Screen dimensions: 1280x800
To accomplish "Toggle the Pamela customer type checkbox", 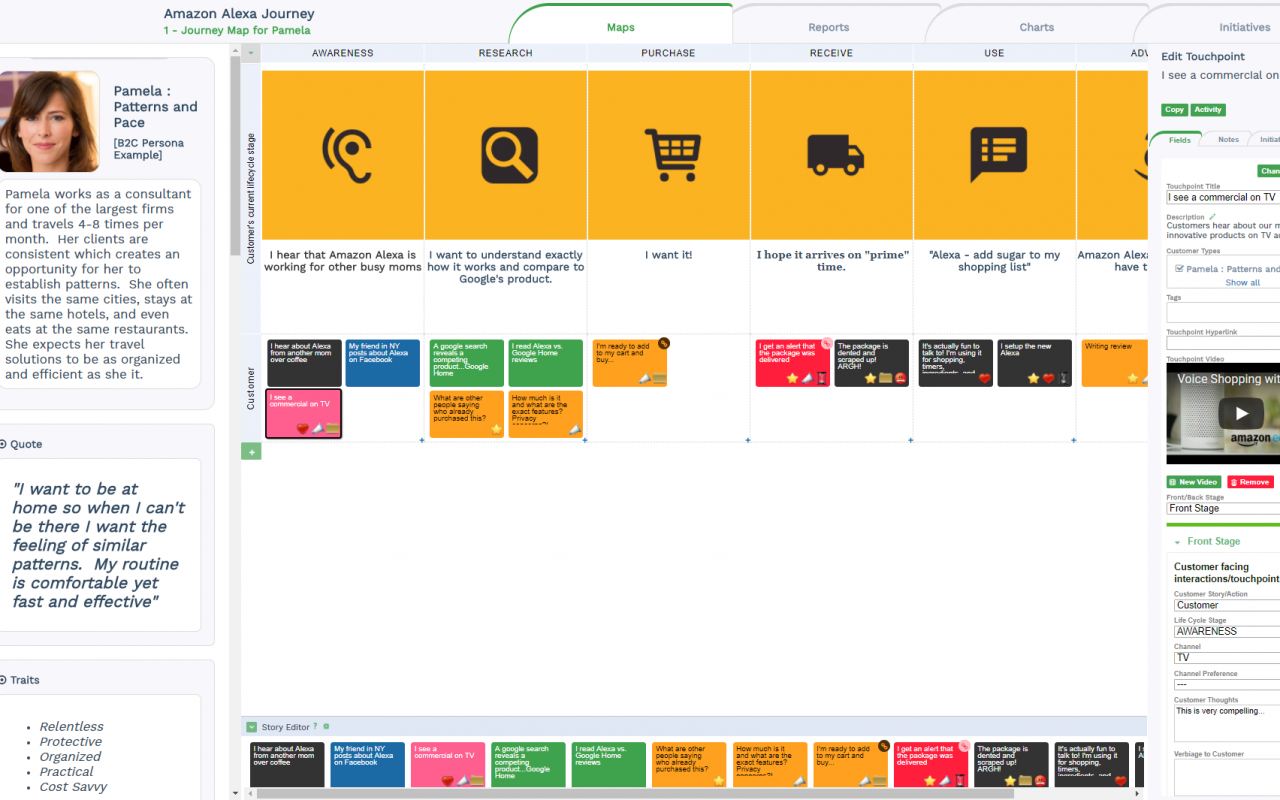I will tap(1180, 268).
